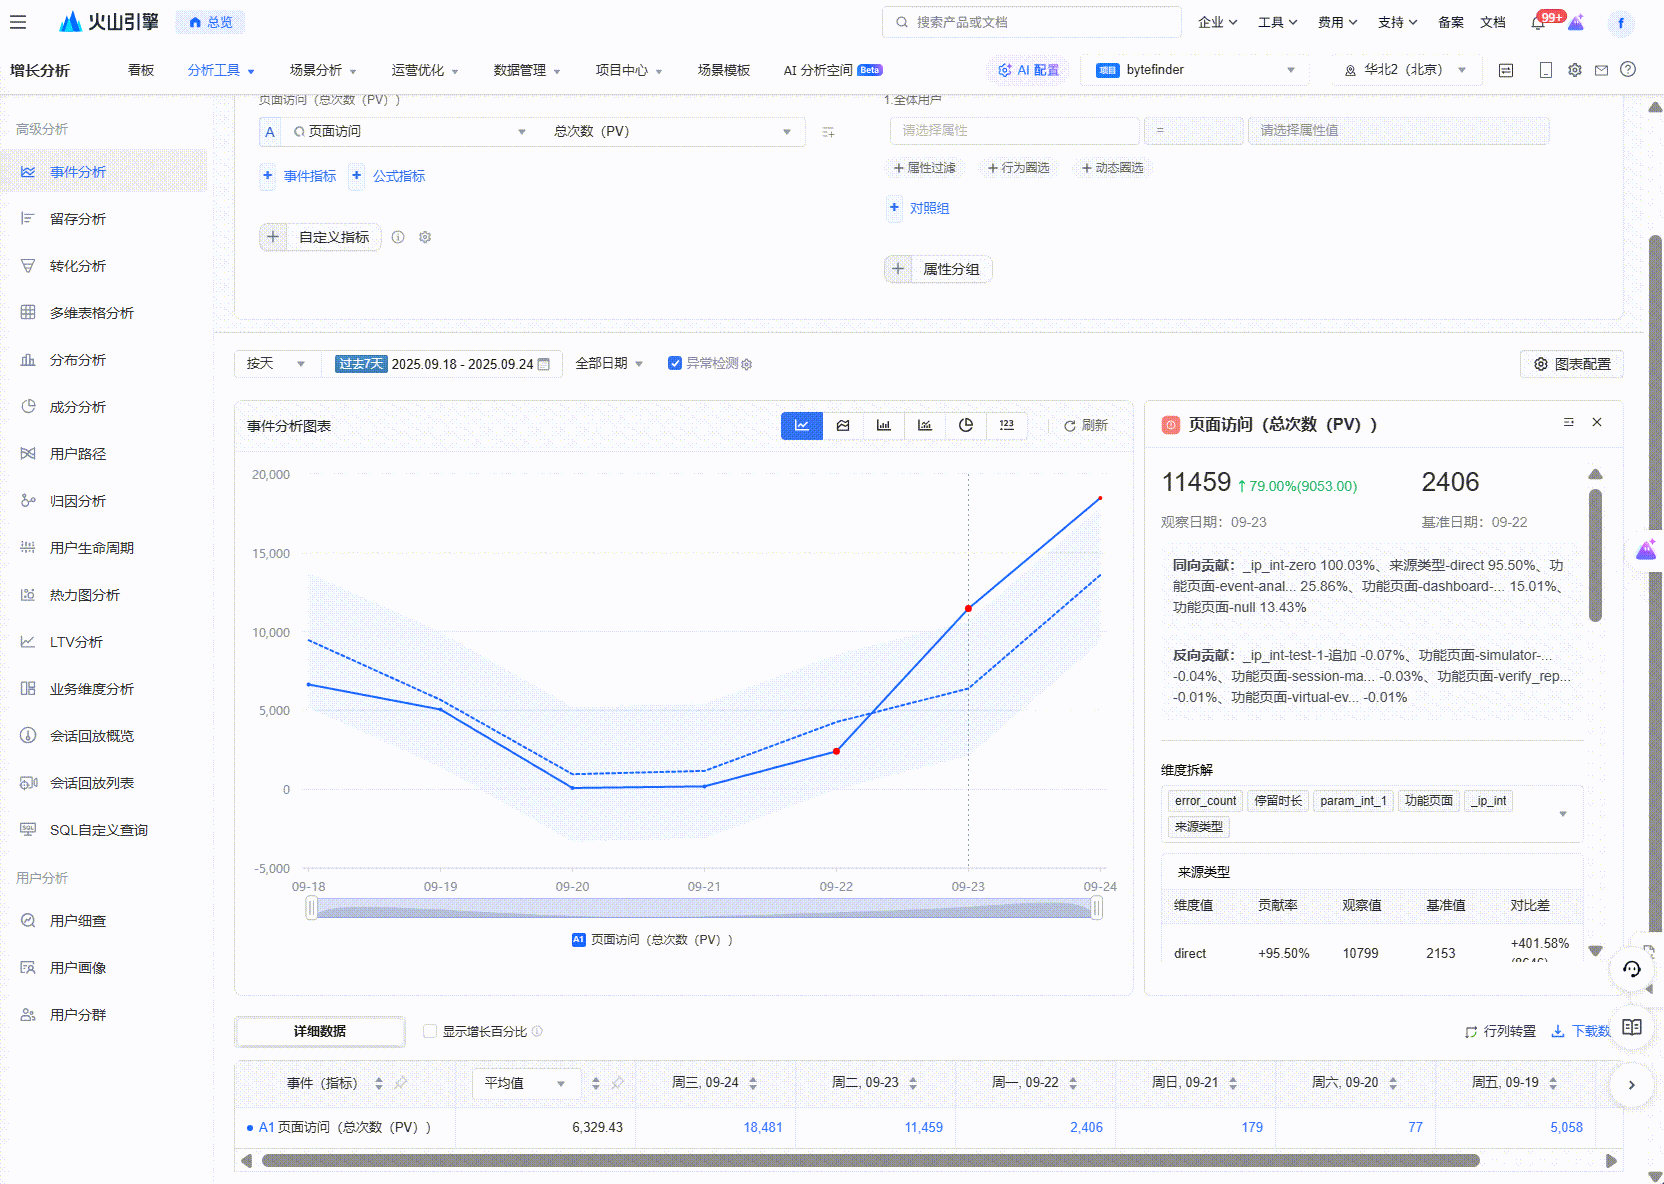This screenshot has width=1664, height=1184.
Task: Open the 按天 granularity dropdown
Action: click(276, 364)
